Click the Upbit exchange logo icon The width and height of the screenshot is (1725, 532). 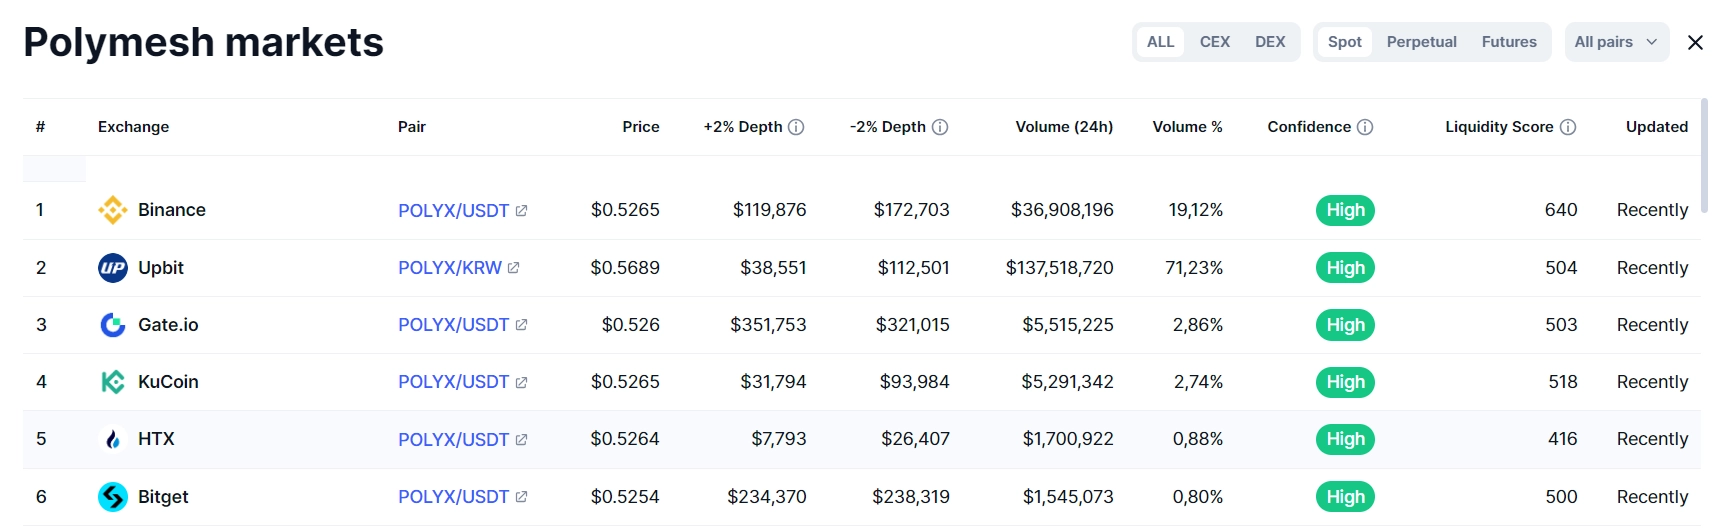(113, 268)
